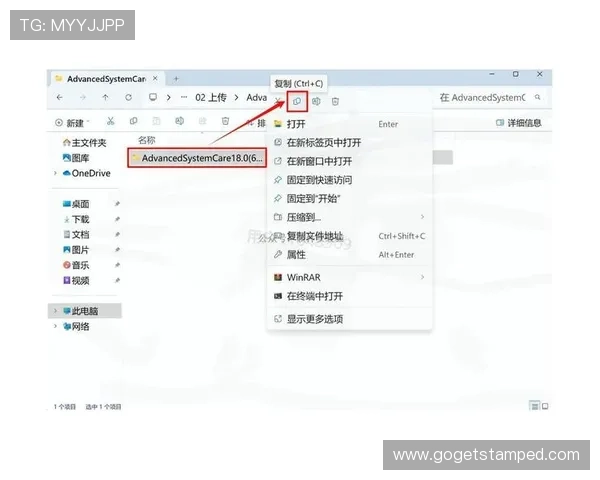Image resolution: width=600 pixels, height=480 pixels.
Task: Select 此电脑 in the sidebar
Action: (85, 311)
